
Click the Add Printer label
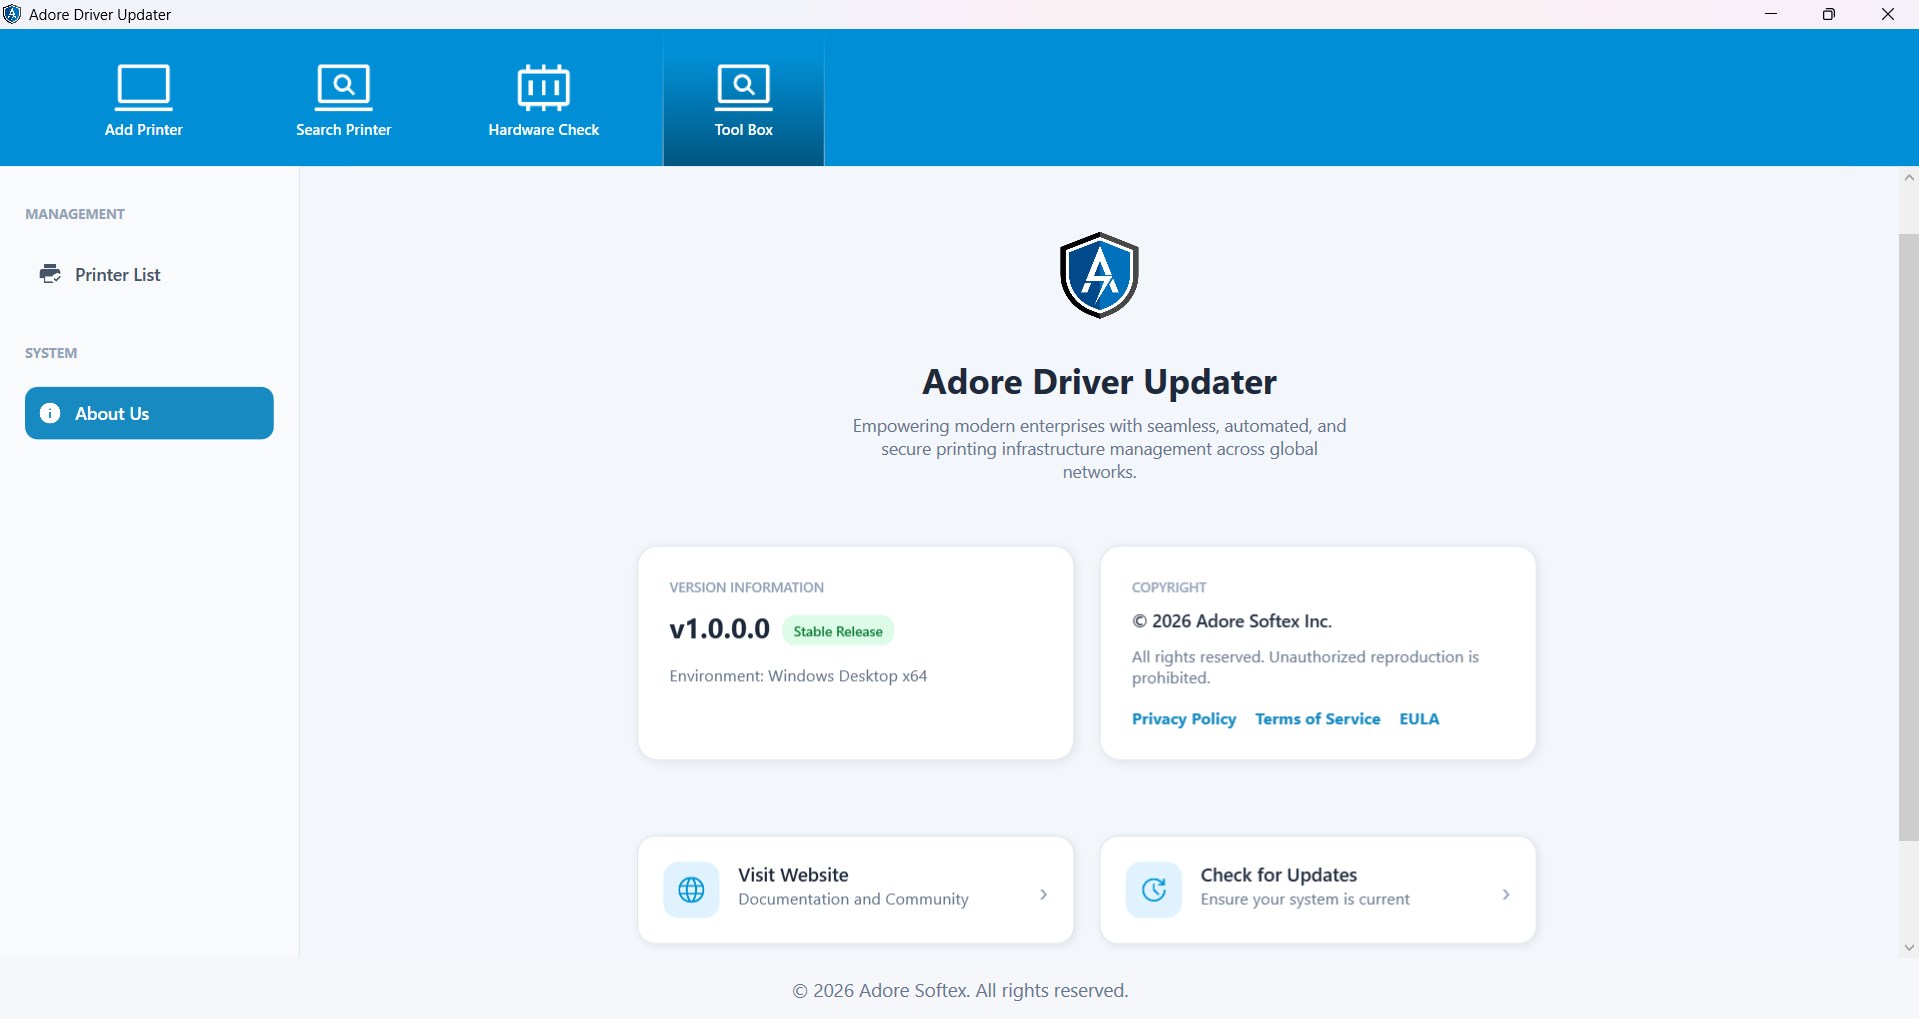(x=144, y=130)
